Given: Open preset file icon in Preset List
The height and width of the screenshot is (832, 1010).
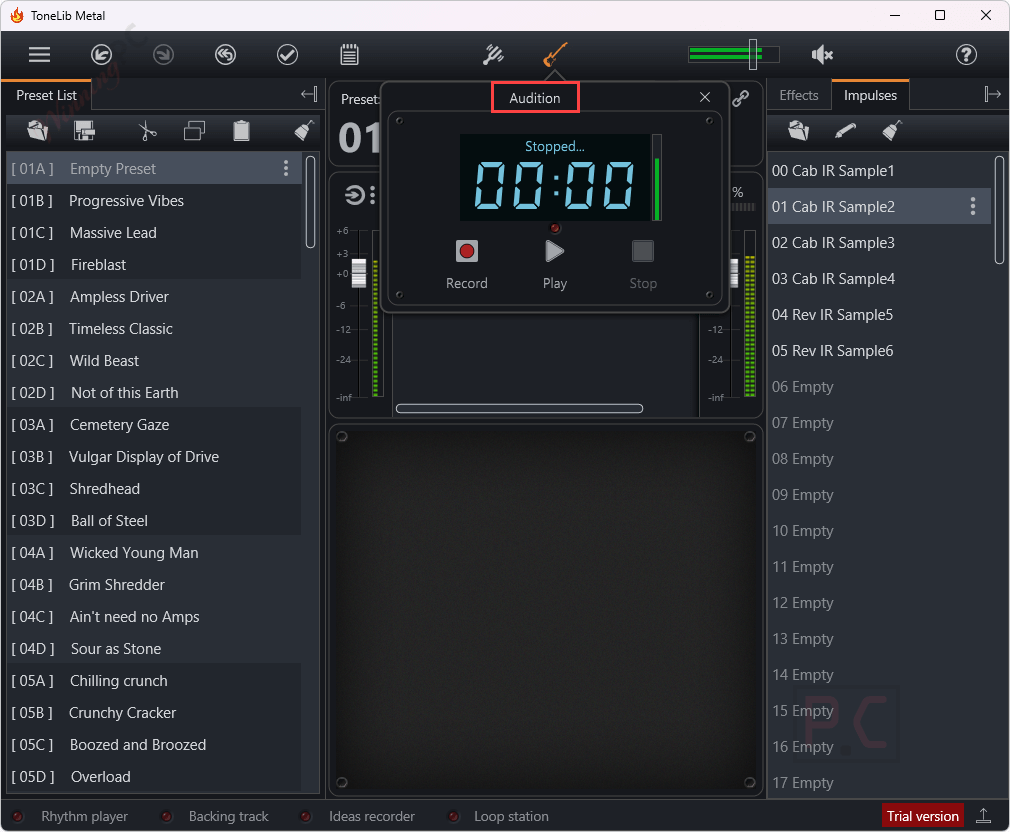Looking at the screenshot, I should [38, 131].
